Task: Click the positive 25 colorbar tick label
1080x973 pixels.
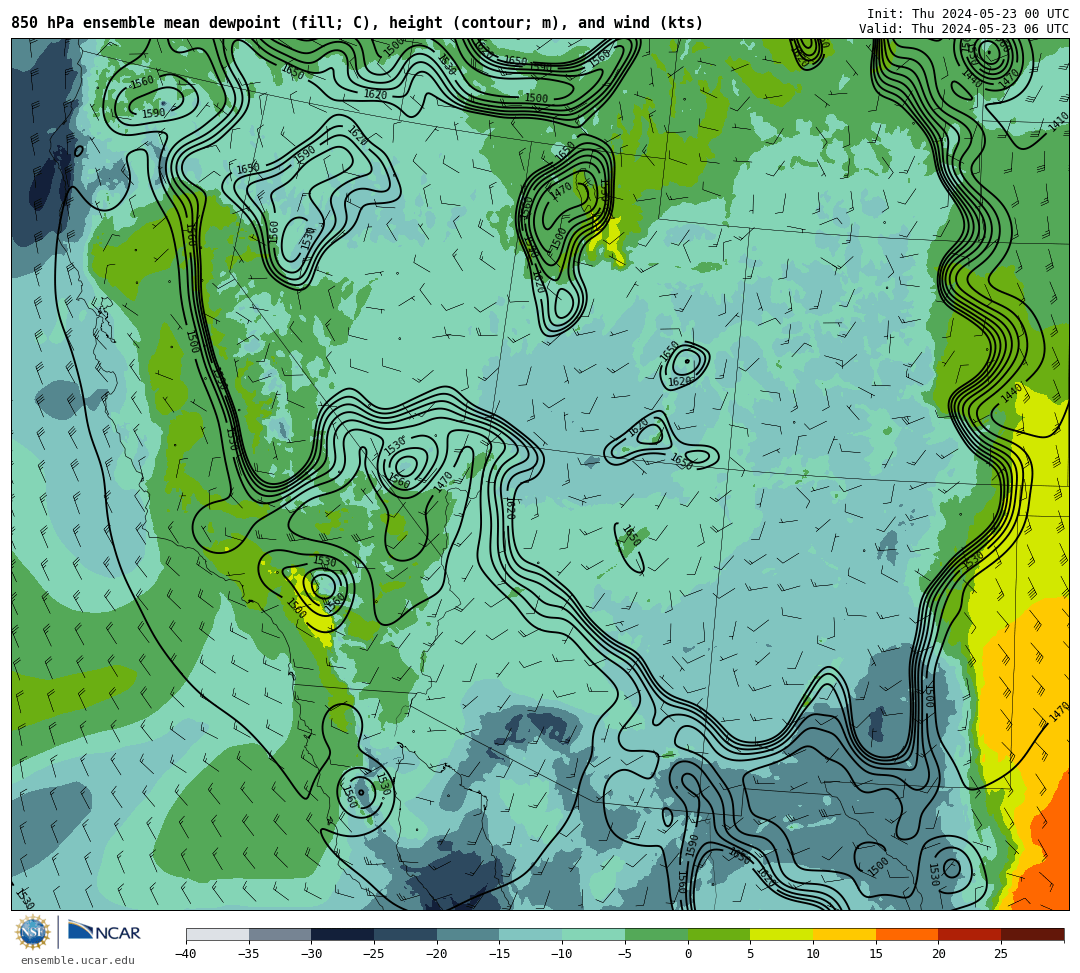Action: [x=1001, y=954]
